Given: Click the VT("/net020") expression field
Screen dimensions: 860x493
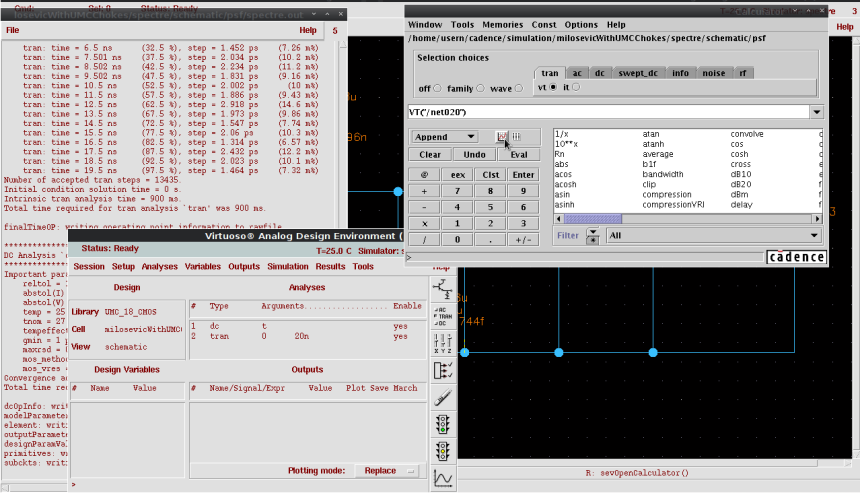Looking at the screenshot, I should [609, 112].
